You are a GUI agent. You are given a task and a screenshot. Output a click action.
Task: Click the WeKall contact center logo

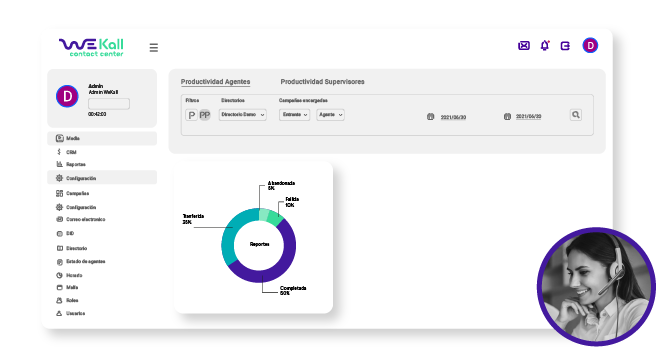(x=91, y=48)
